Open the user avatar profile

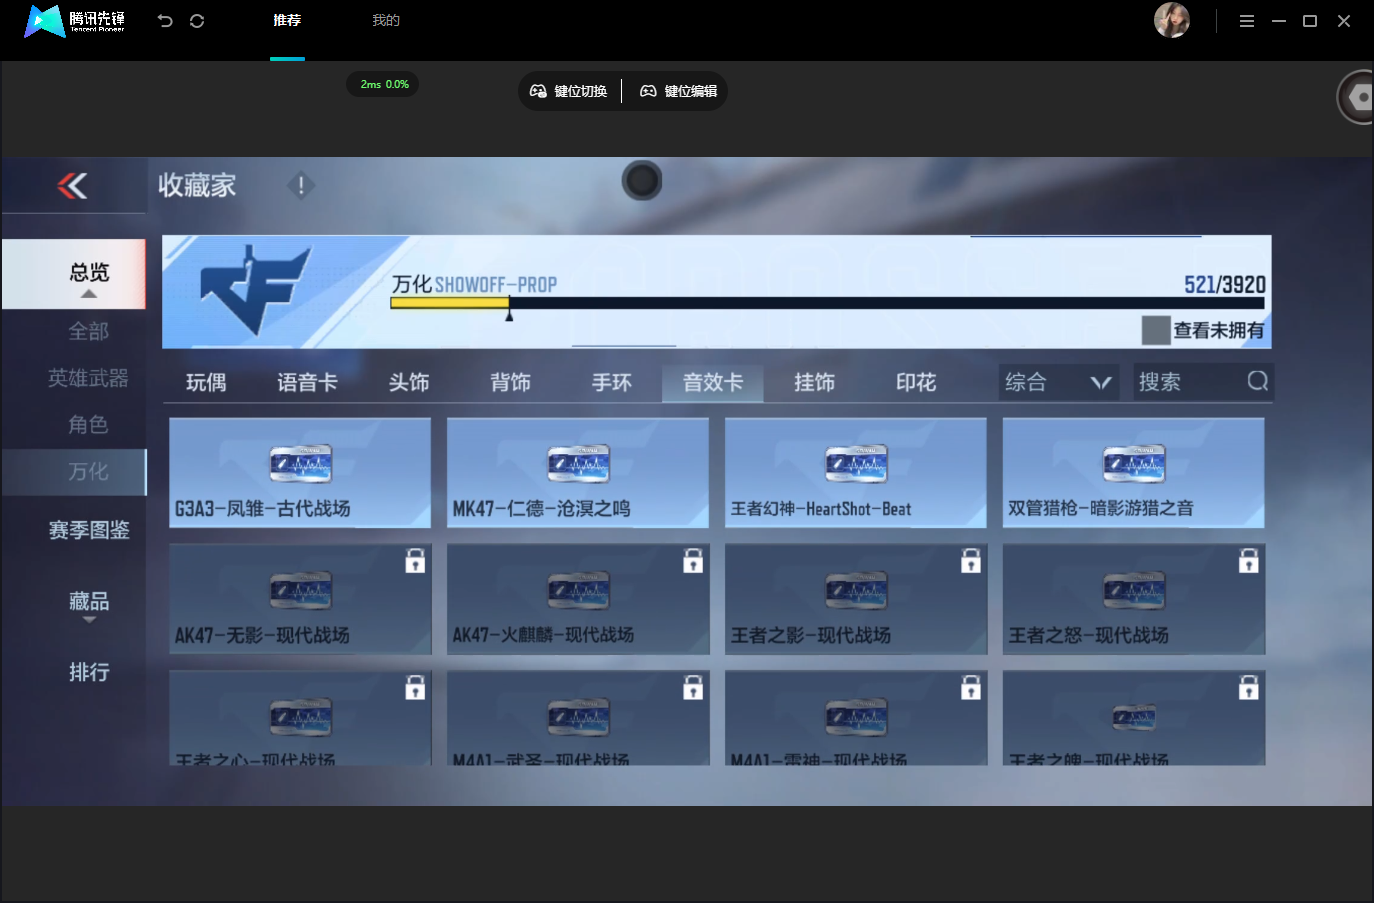tap(1172, 20)
